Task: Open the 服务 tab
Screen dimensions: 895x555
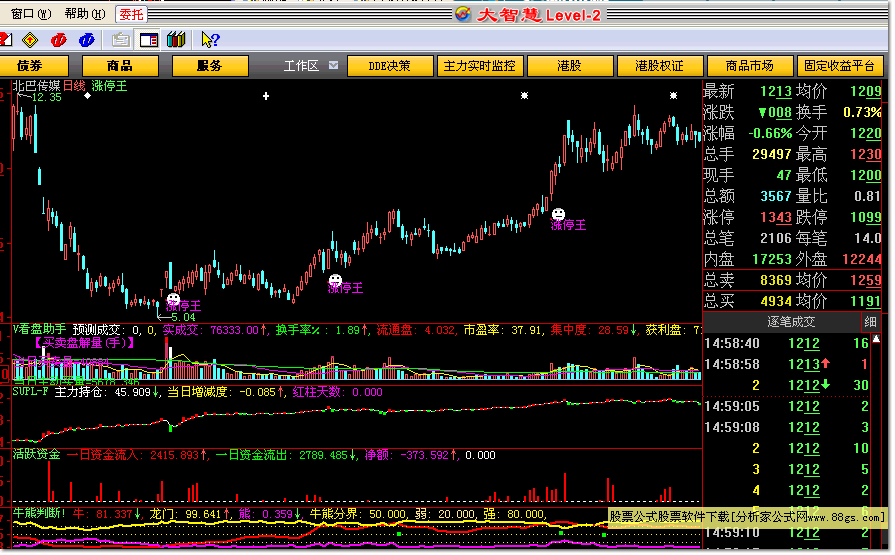Action: coord(209,66)
